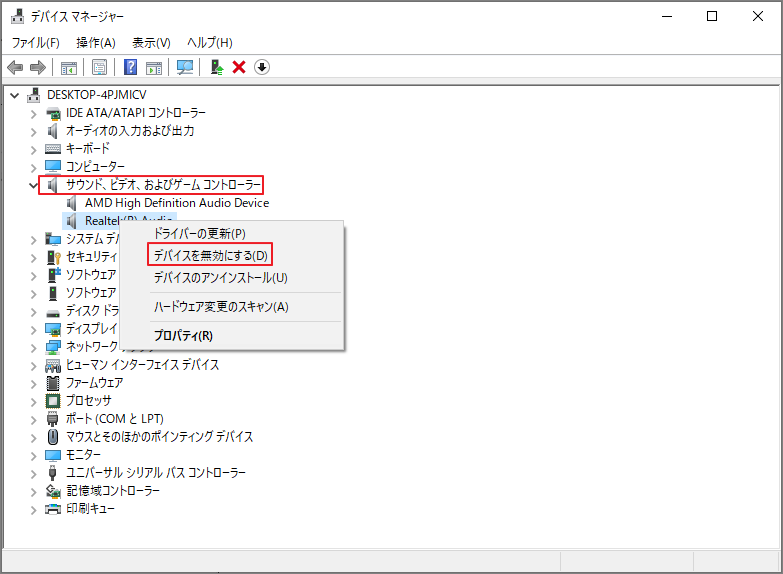Choose ドライバーの更新(P) from context menu
783x574 pixels.
point(232,233)
